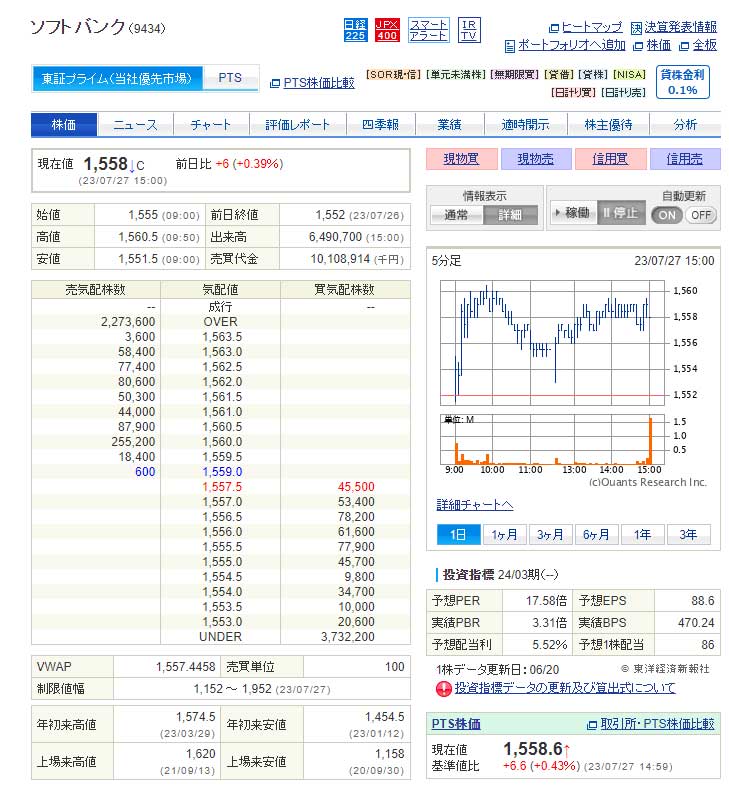729x792 pixels.
Task: Switch to the PTS market tab
Action: 230,78
